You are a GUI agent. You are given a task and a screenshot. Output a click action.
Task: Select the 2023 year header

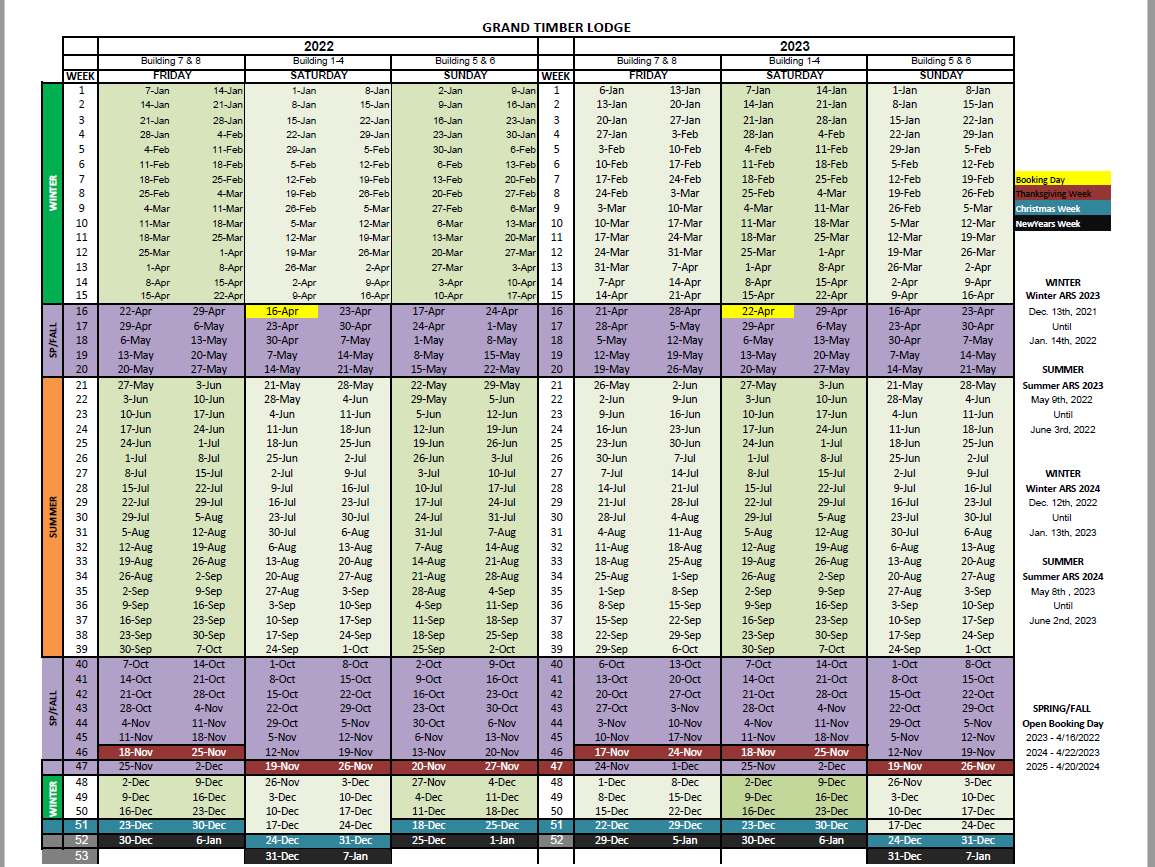point(794,46)
